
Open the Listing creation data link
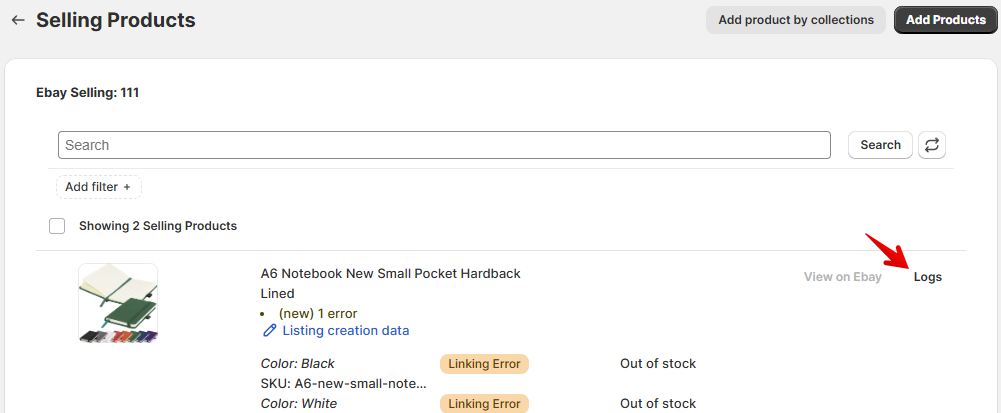[x=345, y=331]
